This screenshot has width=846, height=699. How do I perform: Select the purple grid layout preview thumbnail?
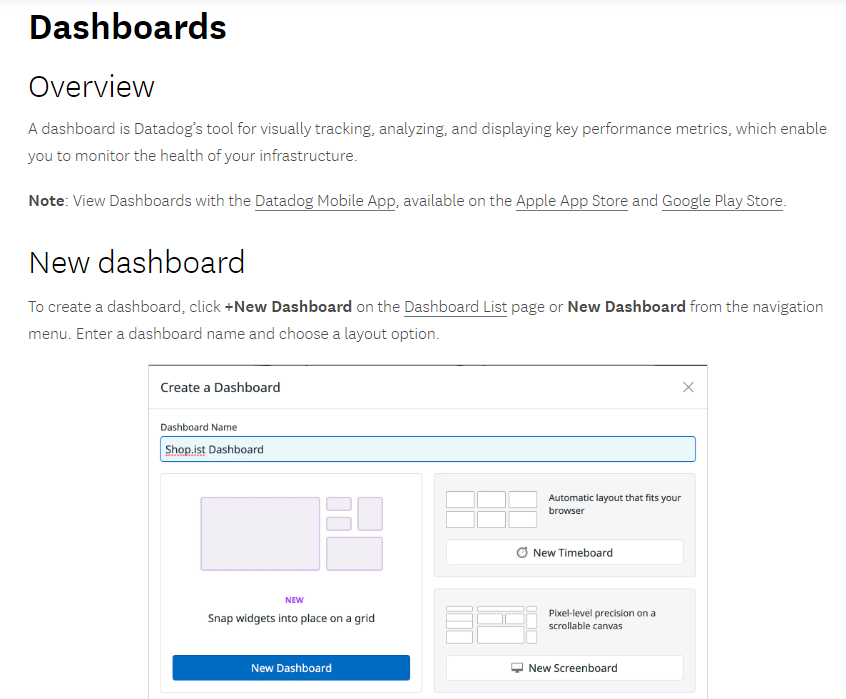pos(292,533)
